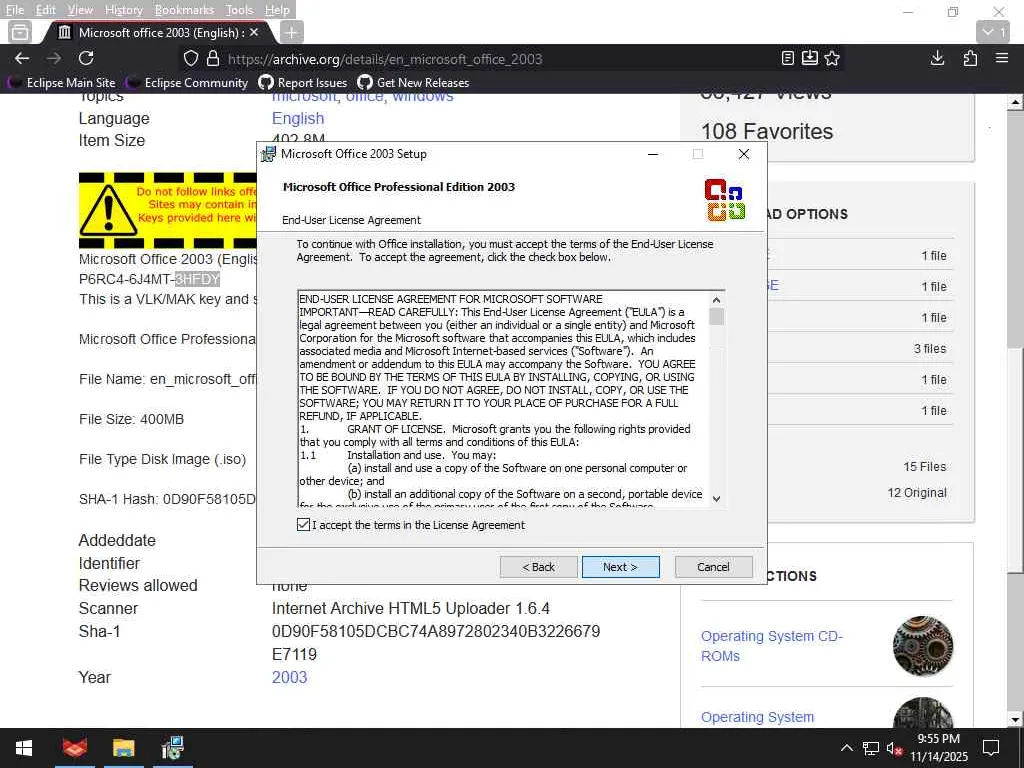
Task: Click the Next > button in Setup
Action: pyautogui.click(x=620, y=567)
